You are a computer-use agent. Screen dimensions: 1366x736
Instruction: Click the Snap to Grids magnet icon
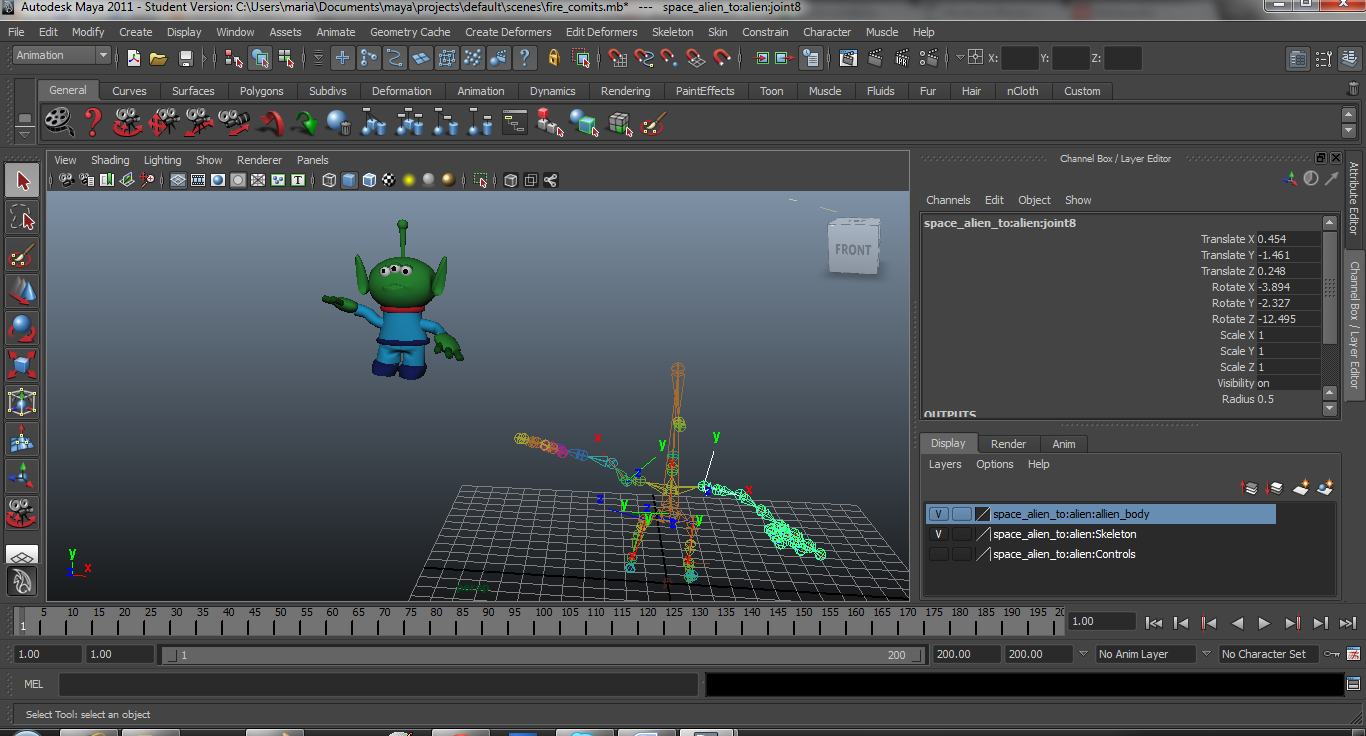tap(619, 58)
